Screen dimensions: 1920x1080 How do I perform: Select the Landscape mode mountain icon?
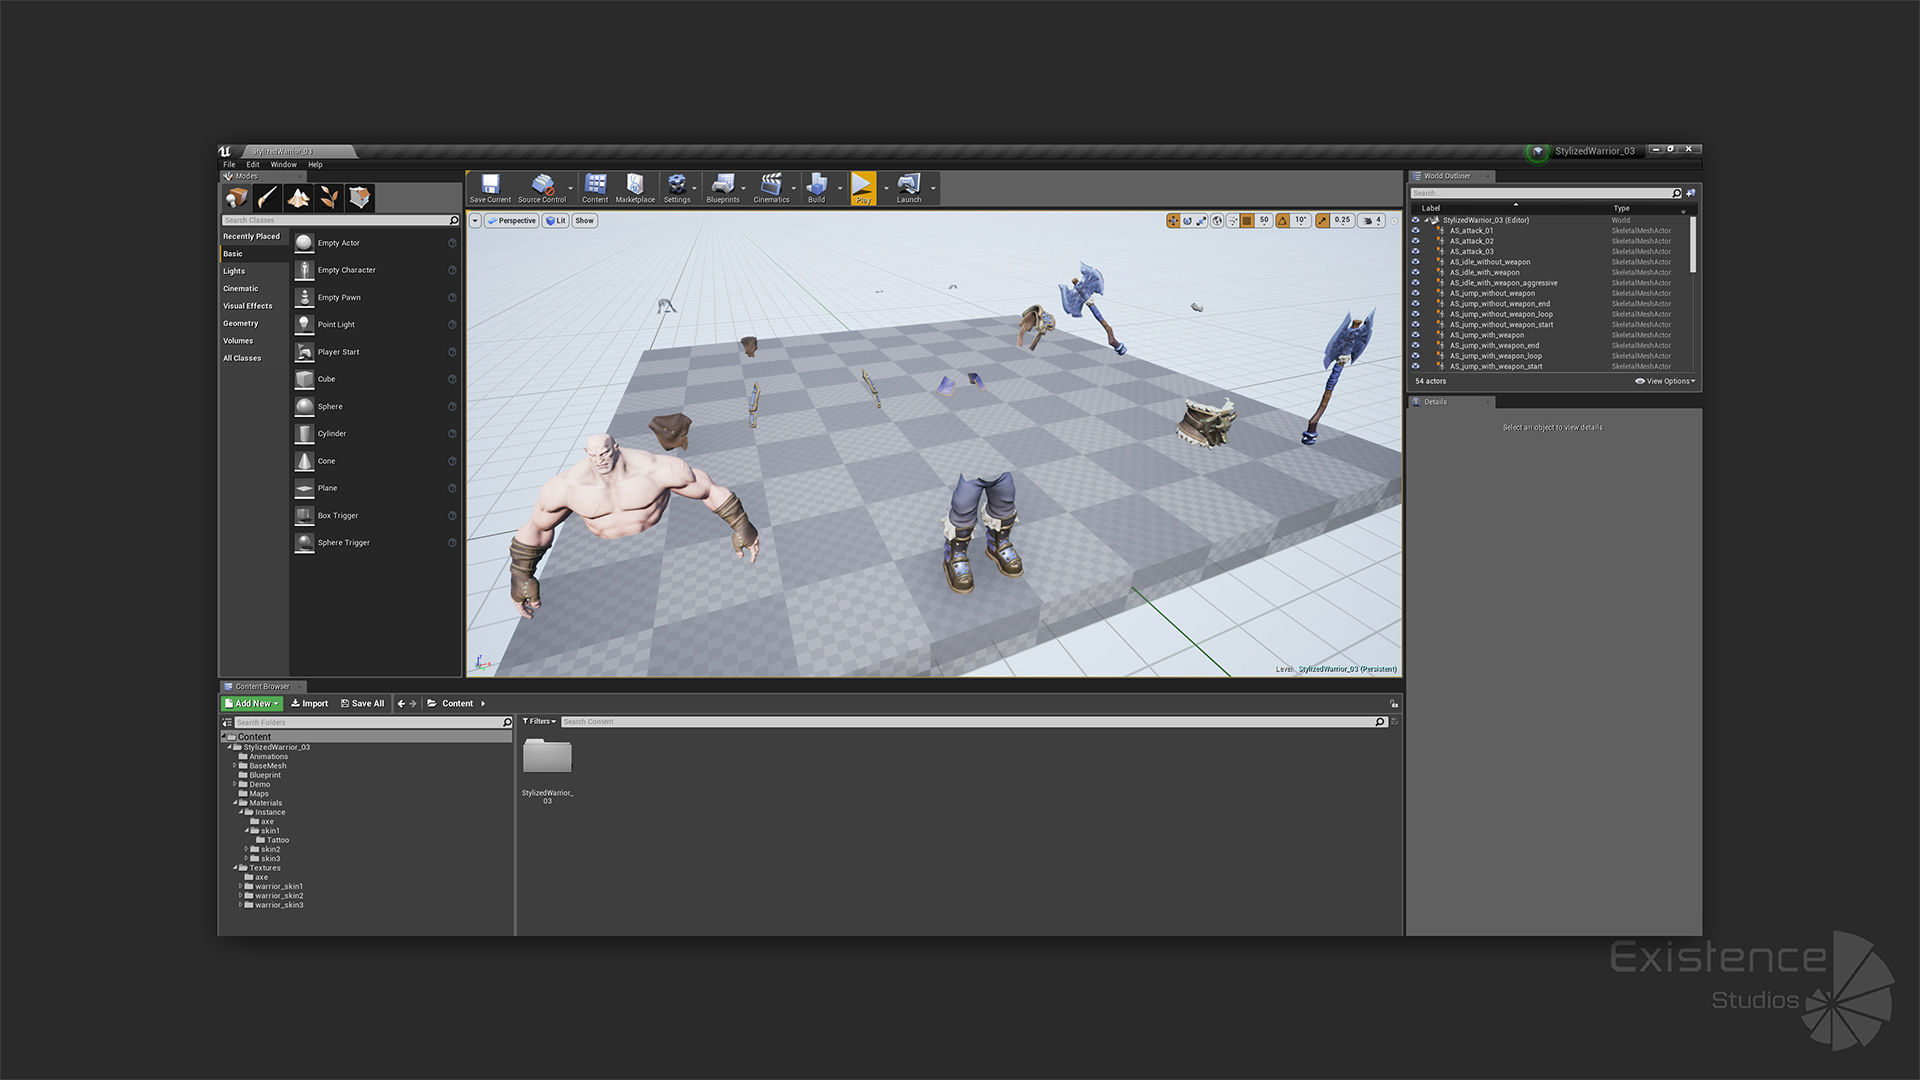298,198
